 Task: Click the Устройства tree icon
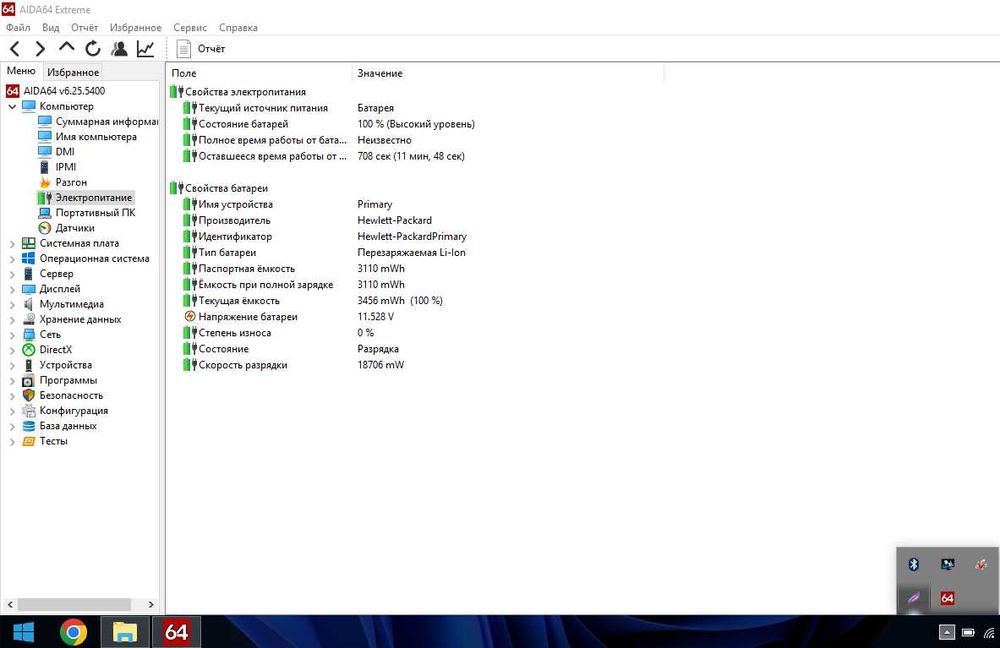tap(29, 365)
